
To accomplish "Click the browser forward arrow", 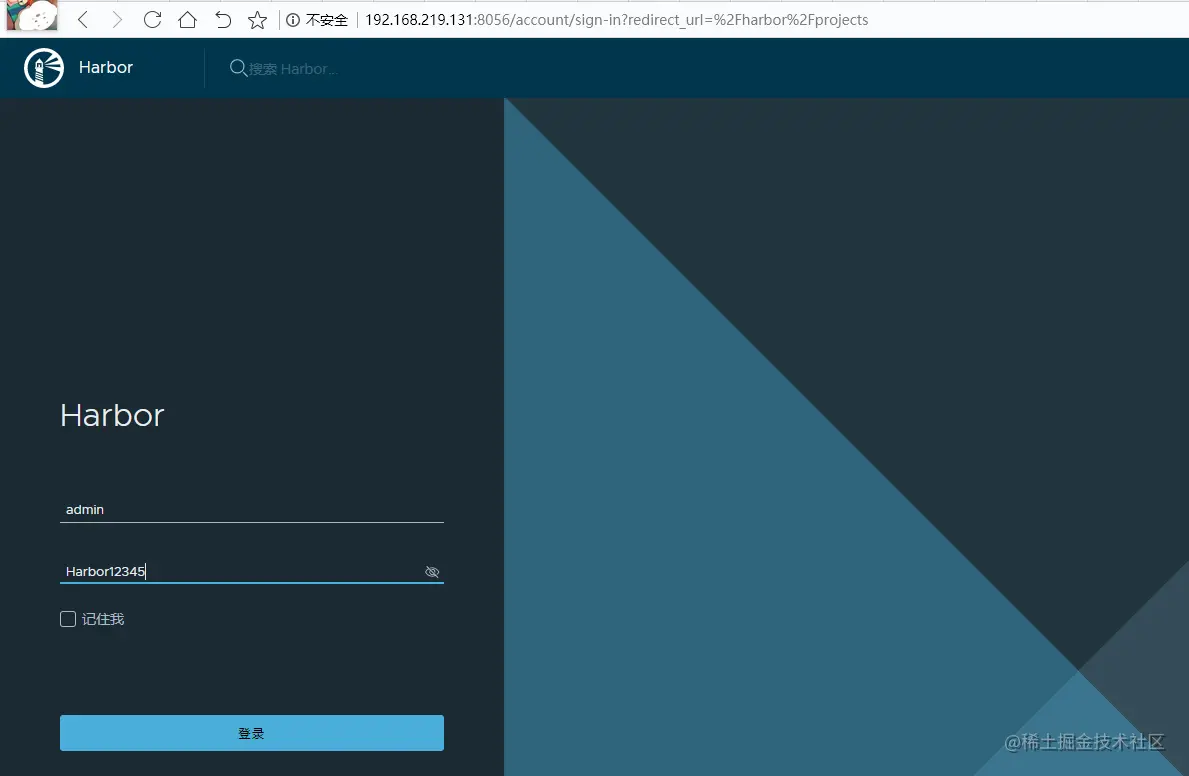I will 117,20.
